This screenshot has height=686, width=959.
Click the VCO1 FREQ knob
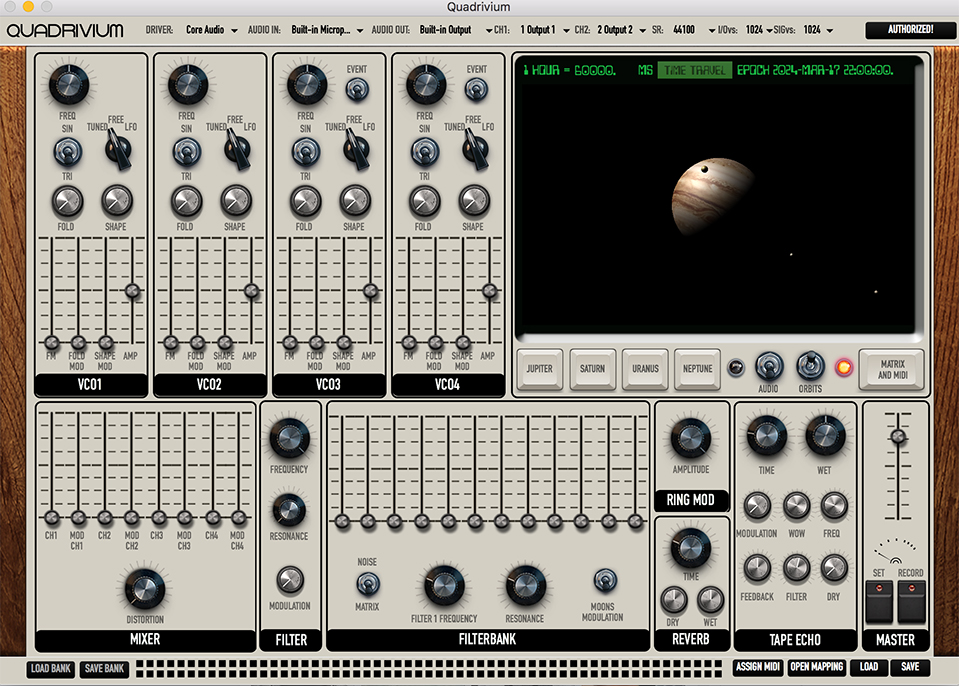coord(68,84)
